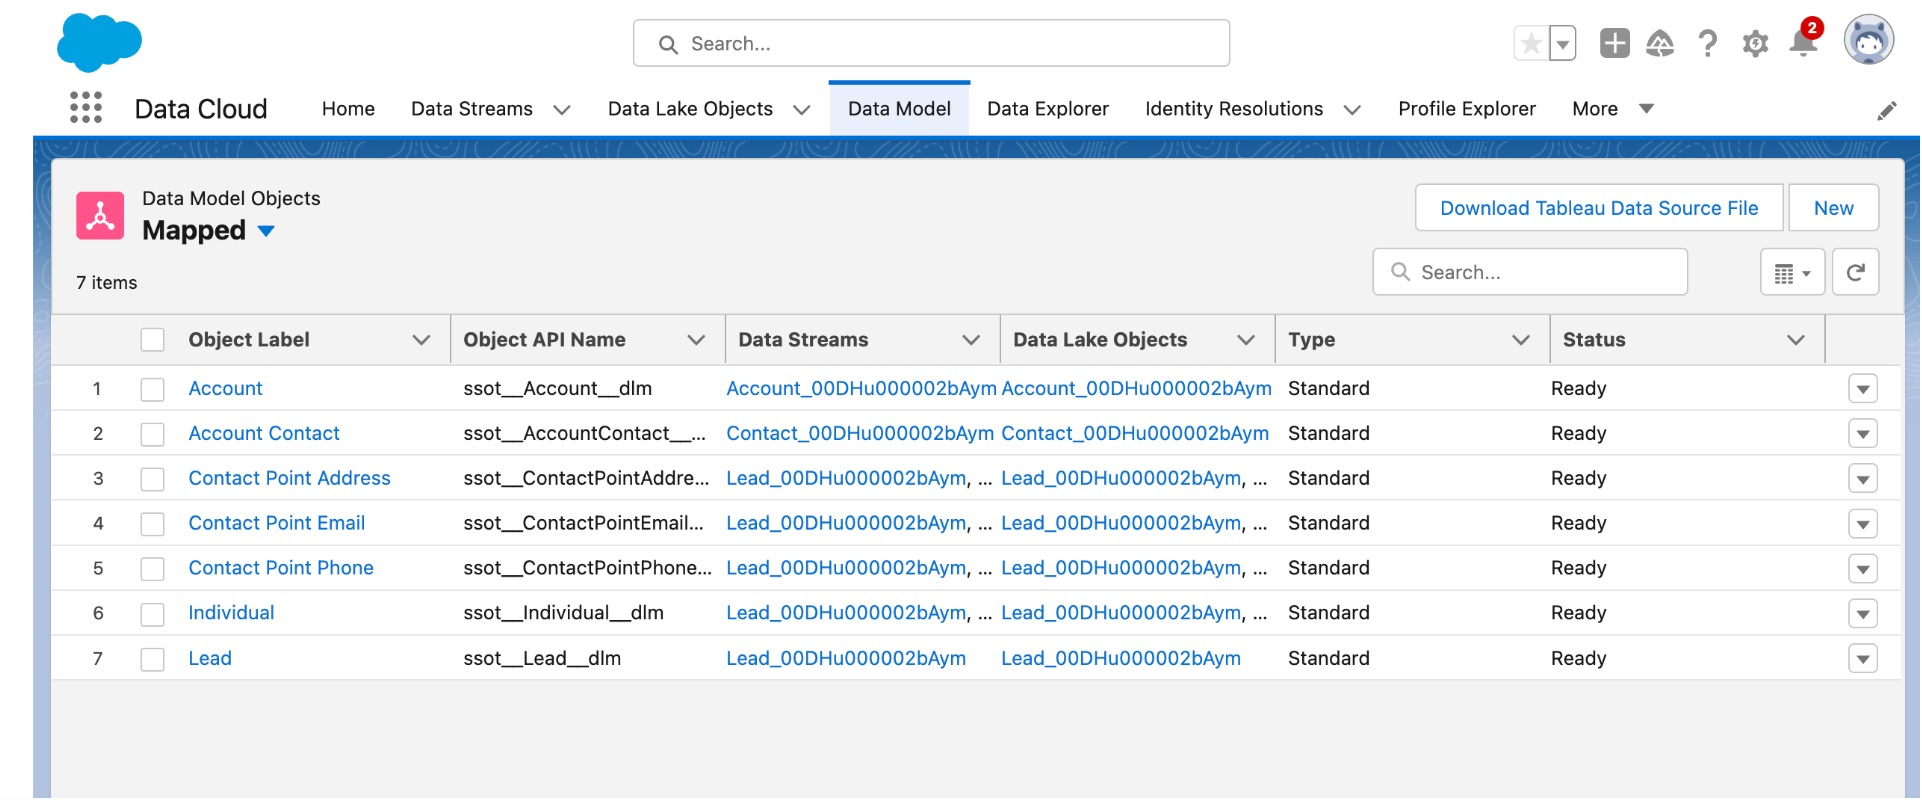Sort by the Data Streams column header

point(803,340)
